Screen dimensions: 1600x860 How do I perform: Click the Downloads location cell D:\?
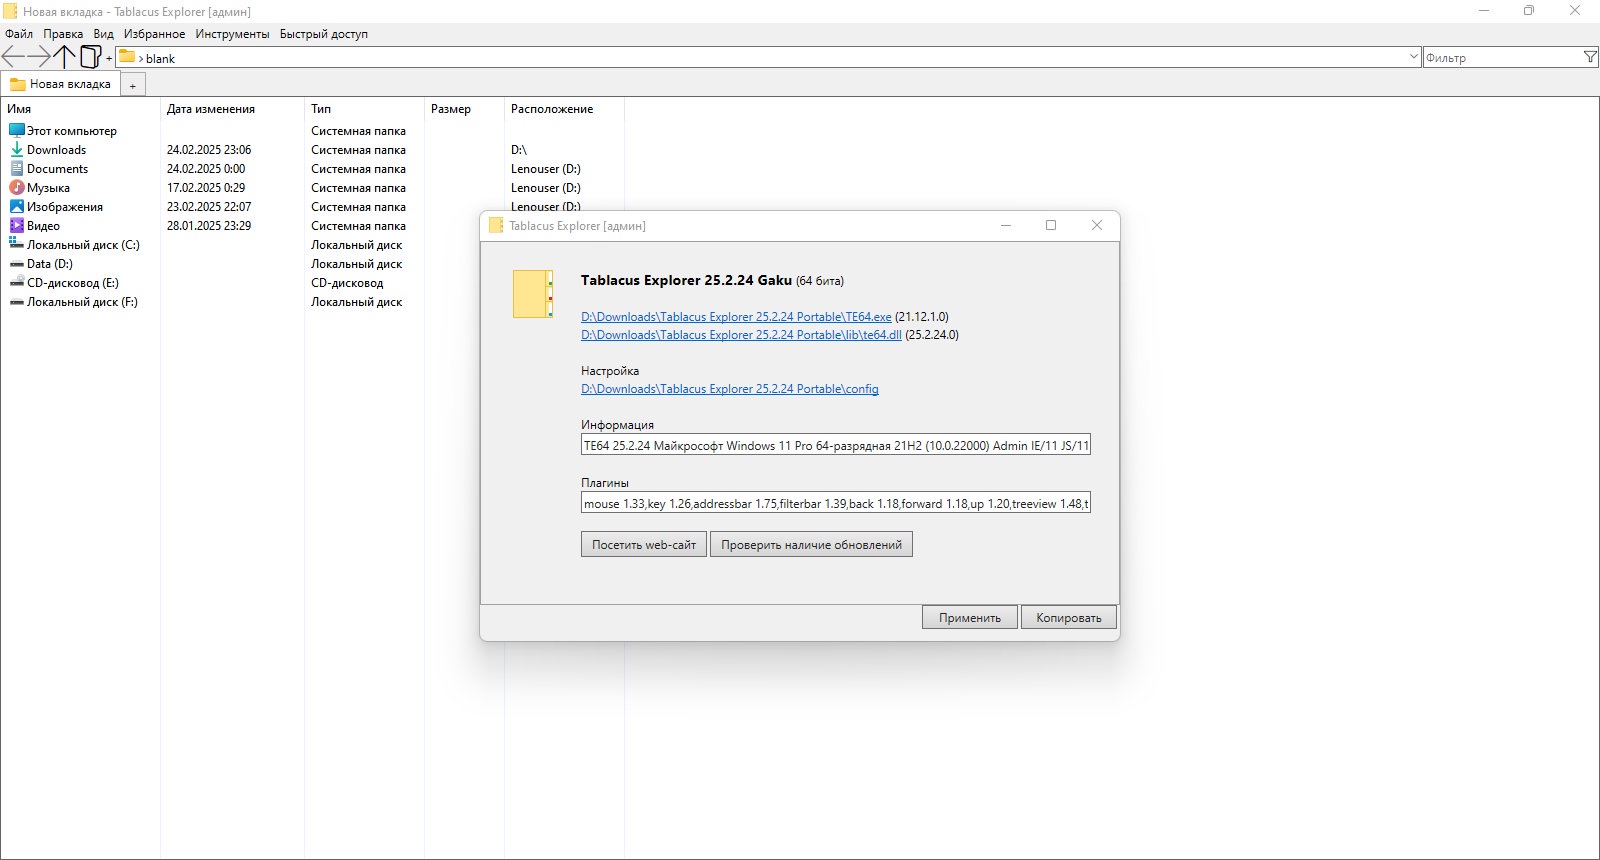pyautogui.click(x=518, y=150)
